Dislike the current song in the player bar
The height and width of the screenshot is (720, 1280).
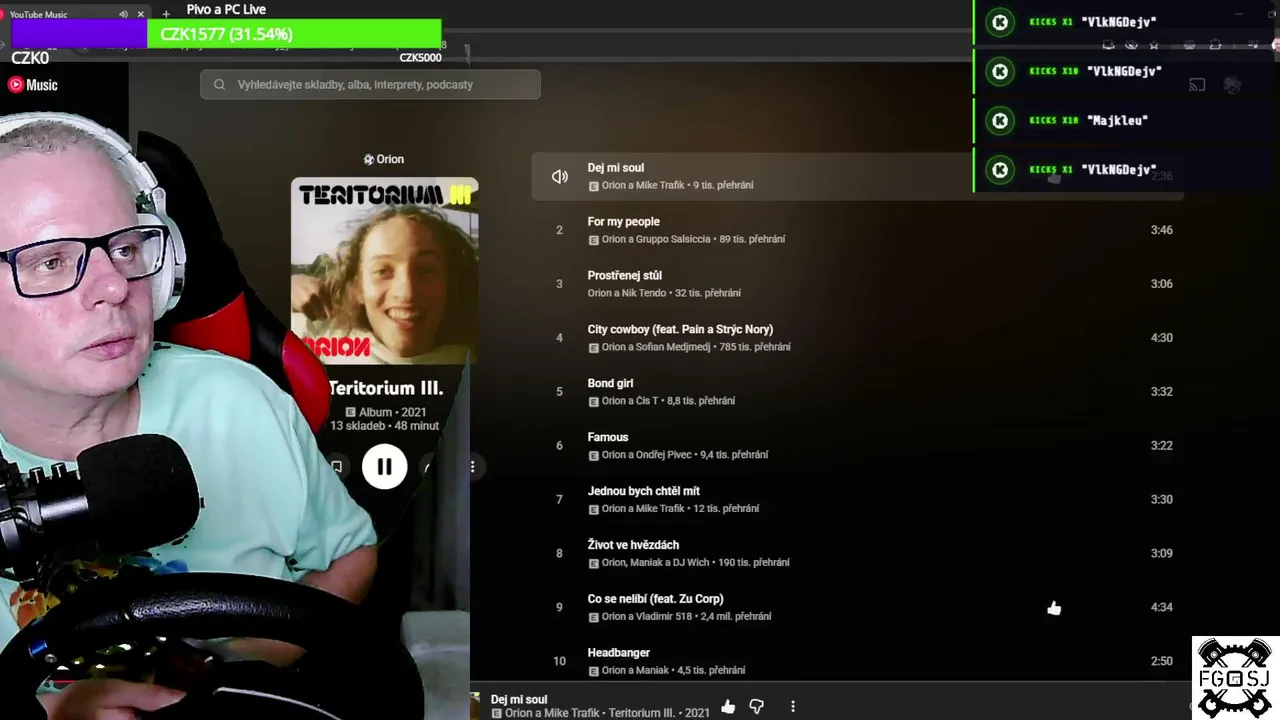tap(757, 707)
